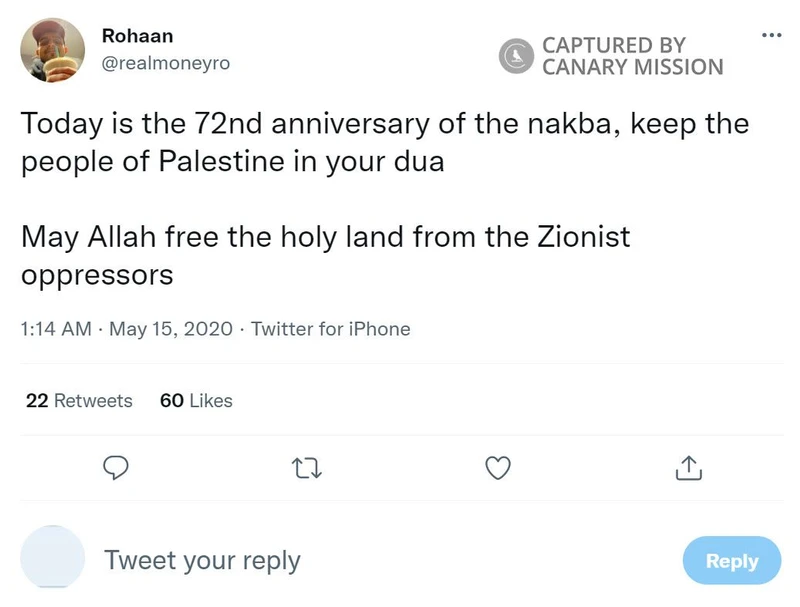View the list of 22 Retweets
This screenshot has height=607, width=800.
[79, 401]
